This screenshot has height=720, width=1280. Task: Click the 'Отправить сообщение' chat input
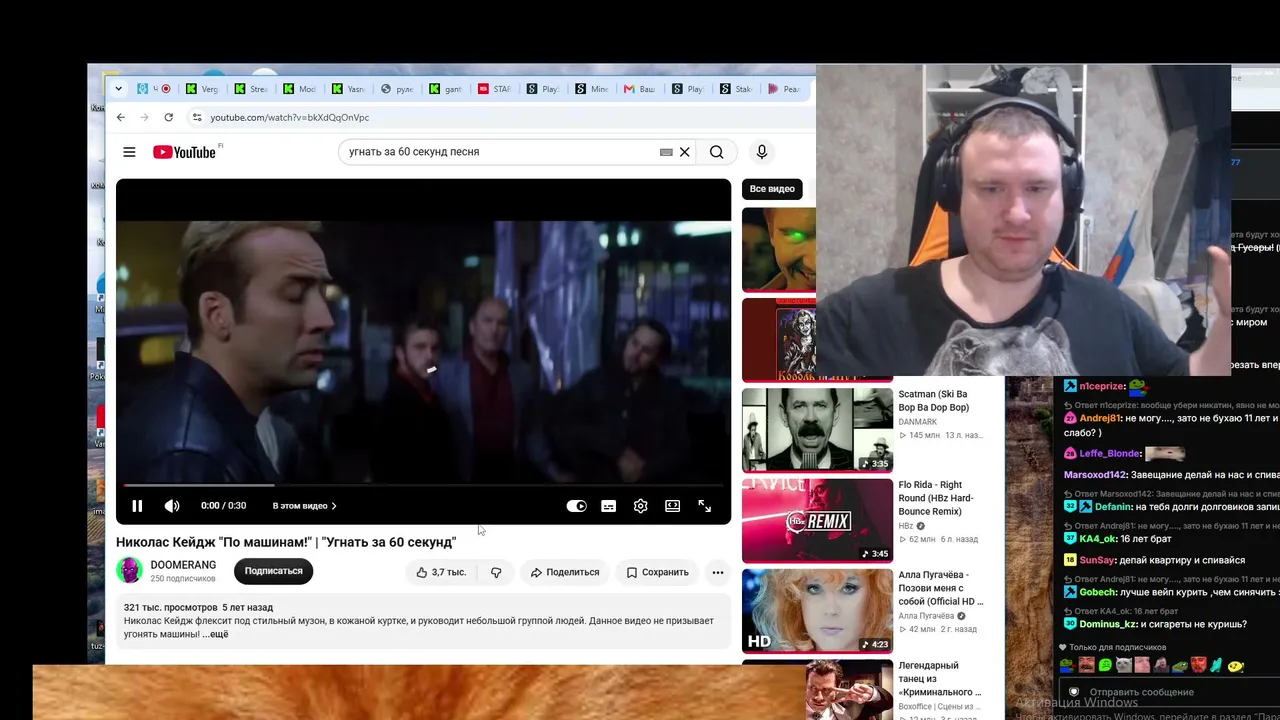[1170, 692]
